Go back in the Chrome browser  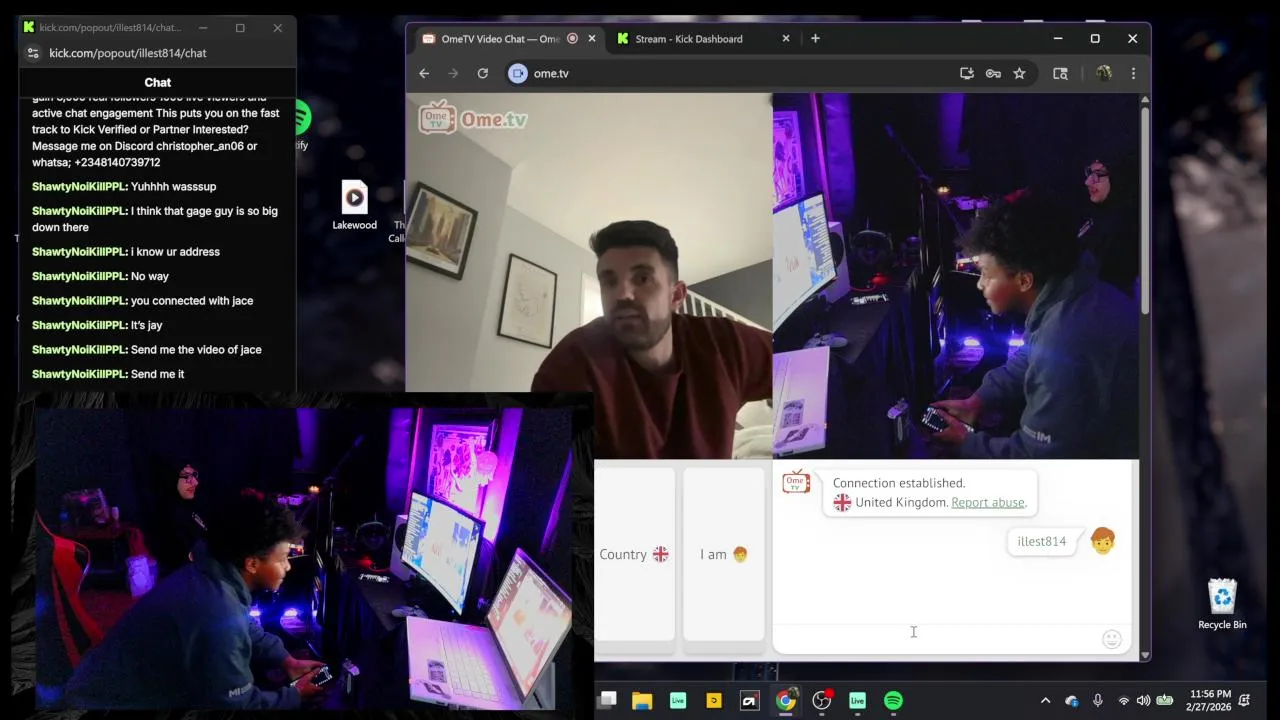pyautogui.click(x=424, y=73)
